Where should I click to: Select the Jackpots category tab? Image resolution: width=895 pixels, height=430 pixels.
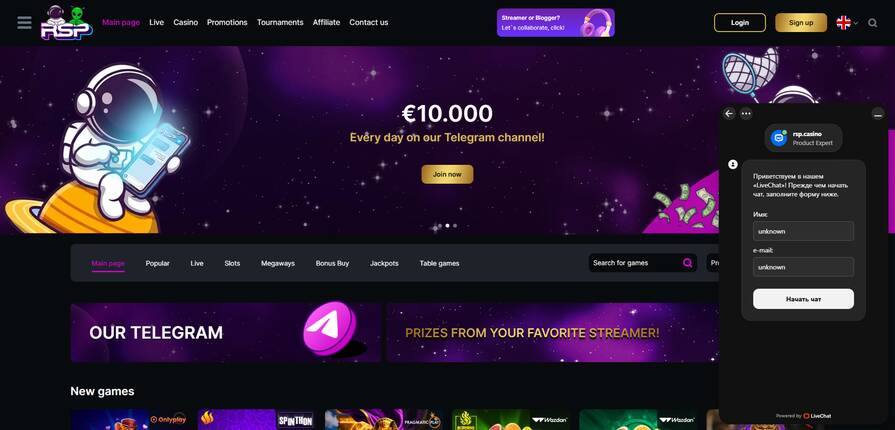(x=384, y=263)
